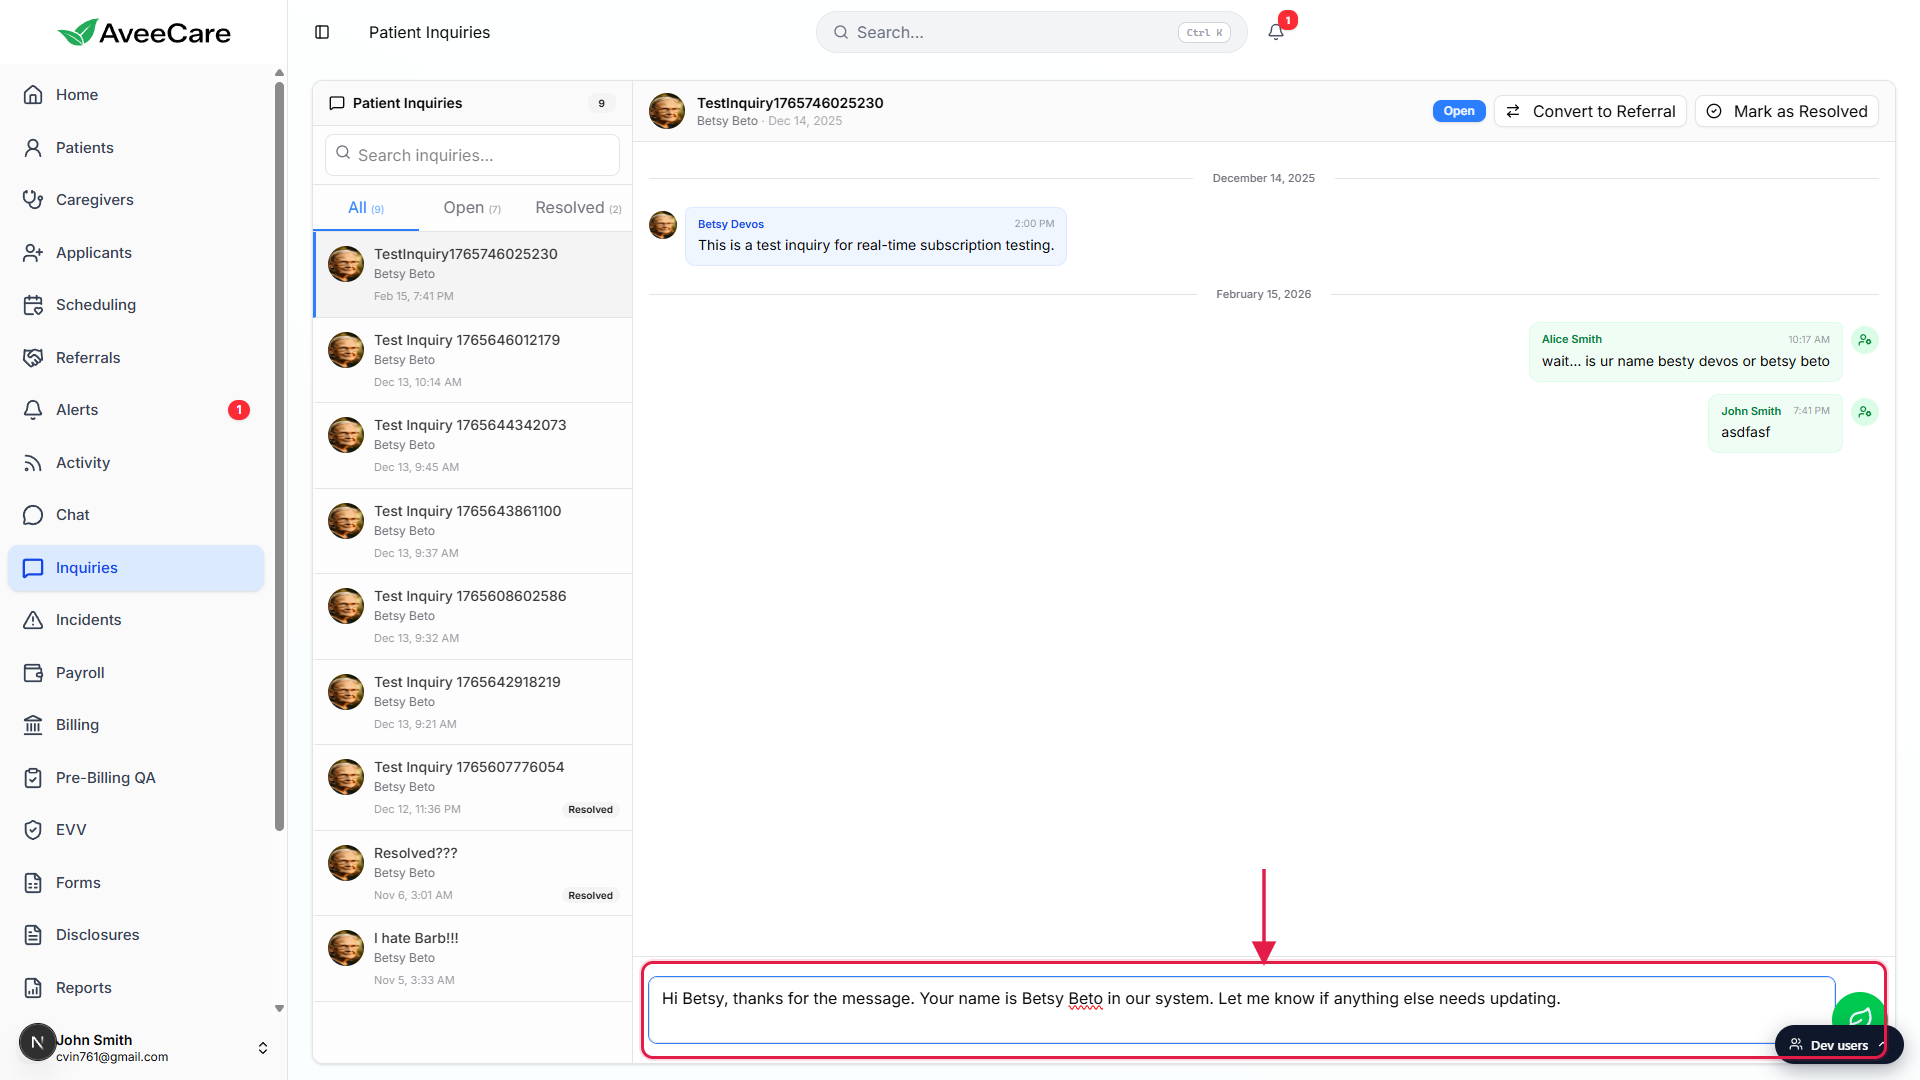This screenshot has width=1920, height=1080.
Task: Select the All inquiries tab
Action: tap(365, 208)
